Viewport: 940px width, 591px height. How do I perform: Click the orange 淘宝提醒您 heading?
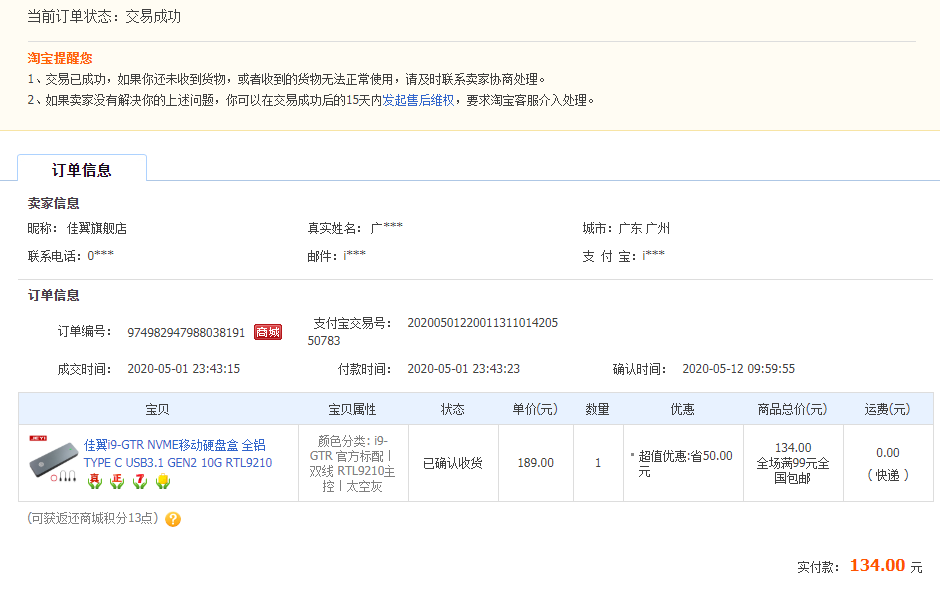click(x=60, y=58)
